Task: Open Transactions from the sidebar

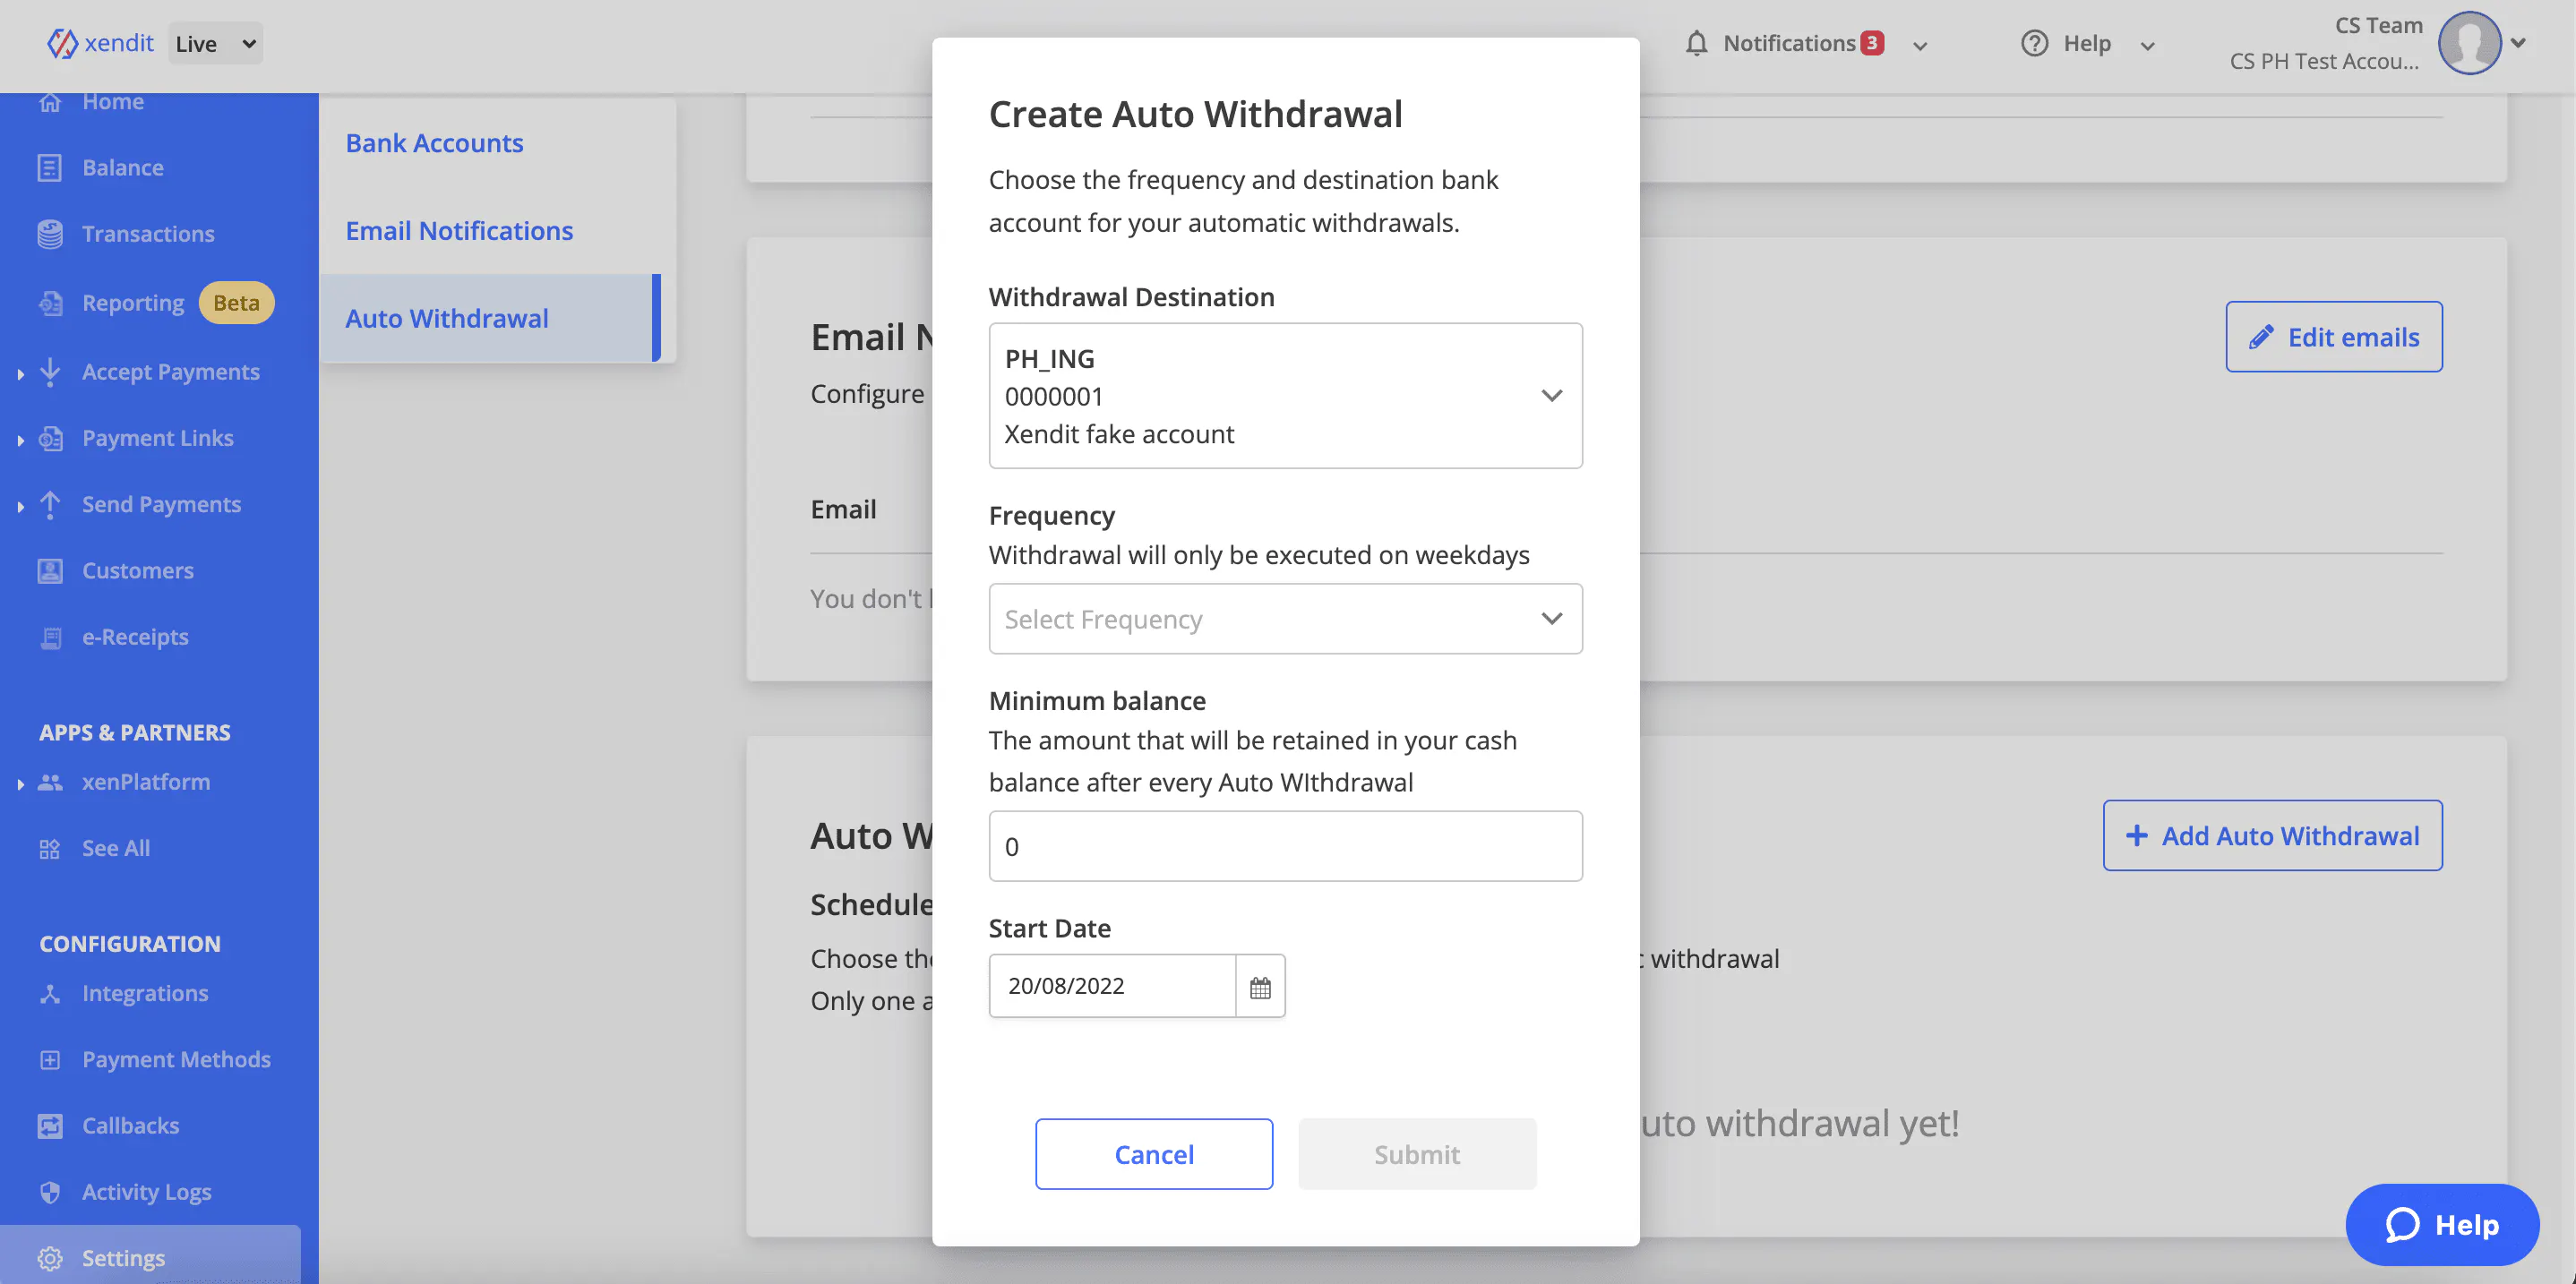Action: 147,234
